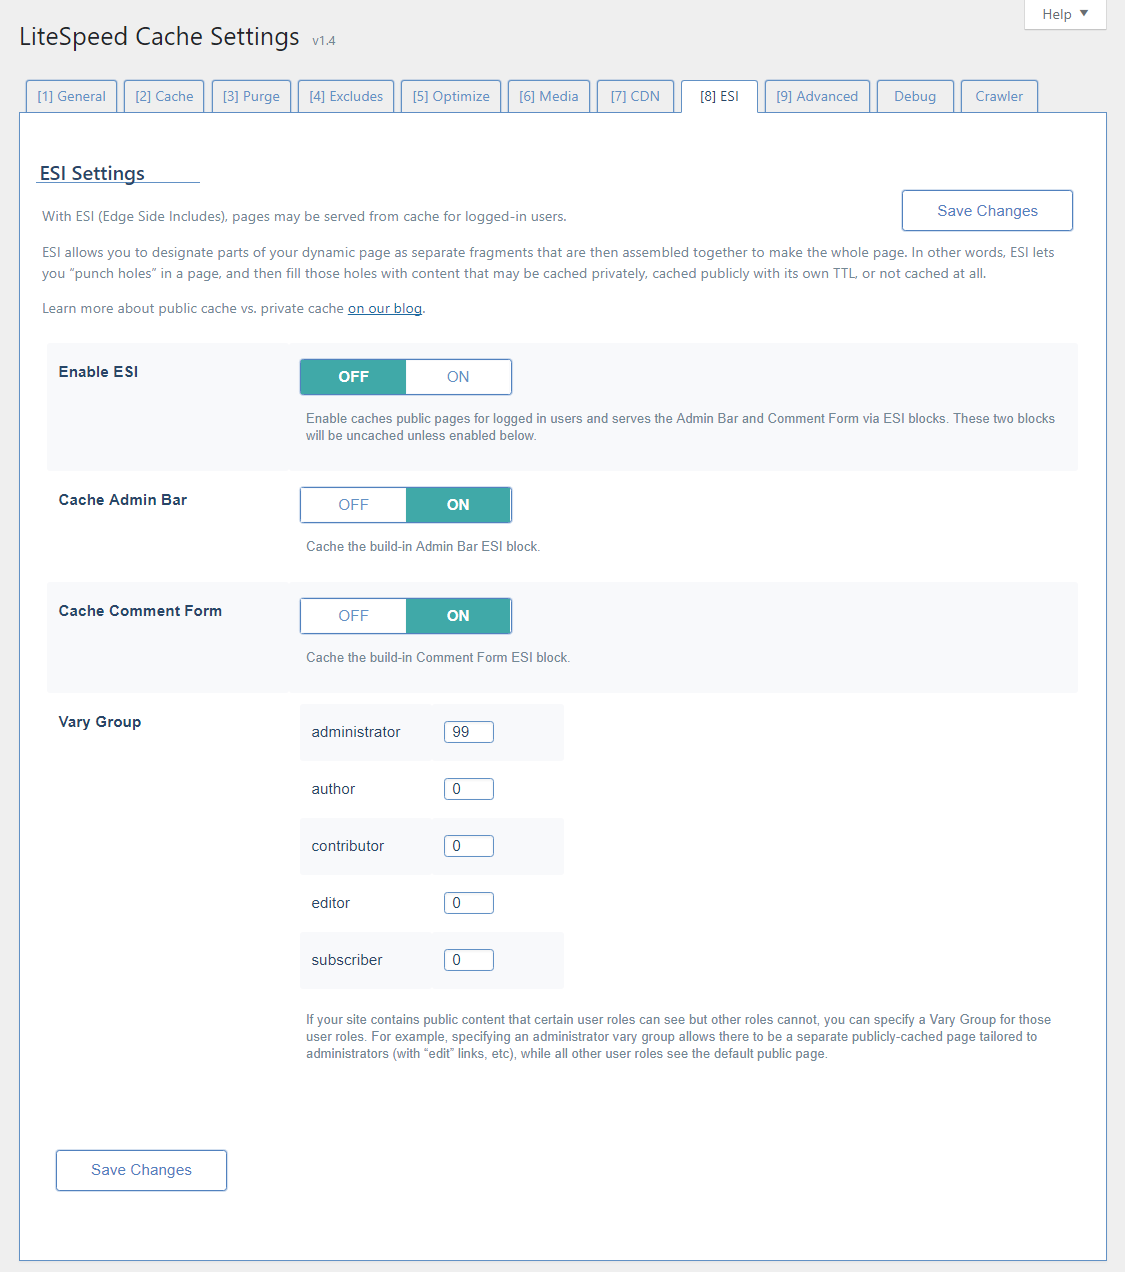This screenshot has height=1272, width=1125.
Task: Click the contributor vary group input
Action: (469, 846)
